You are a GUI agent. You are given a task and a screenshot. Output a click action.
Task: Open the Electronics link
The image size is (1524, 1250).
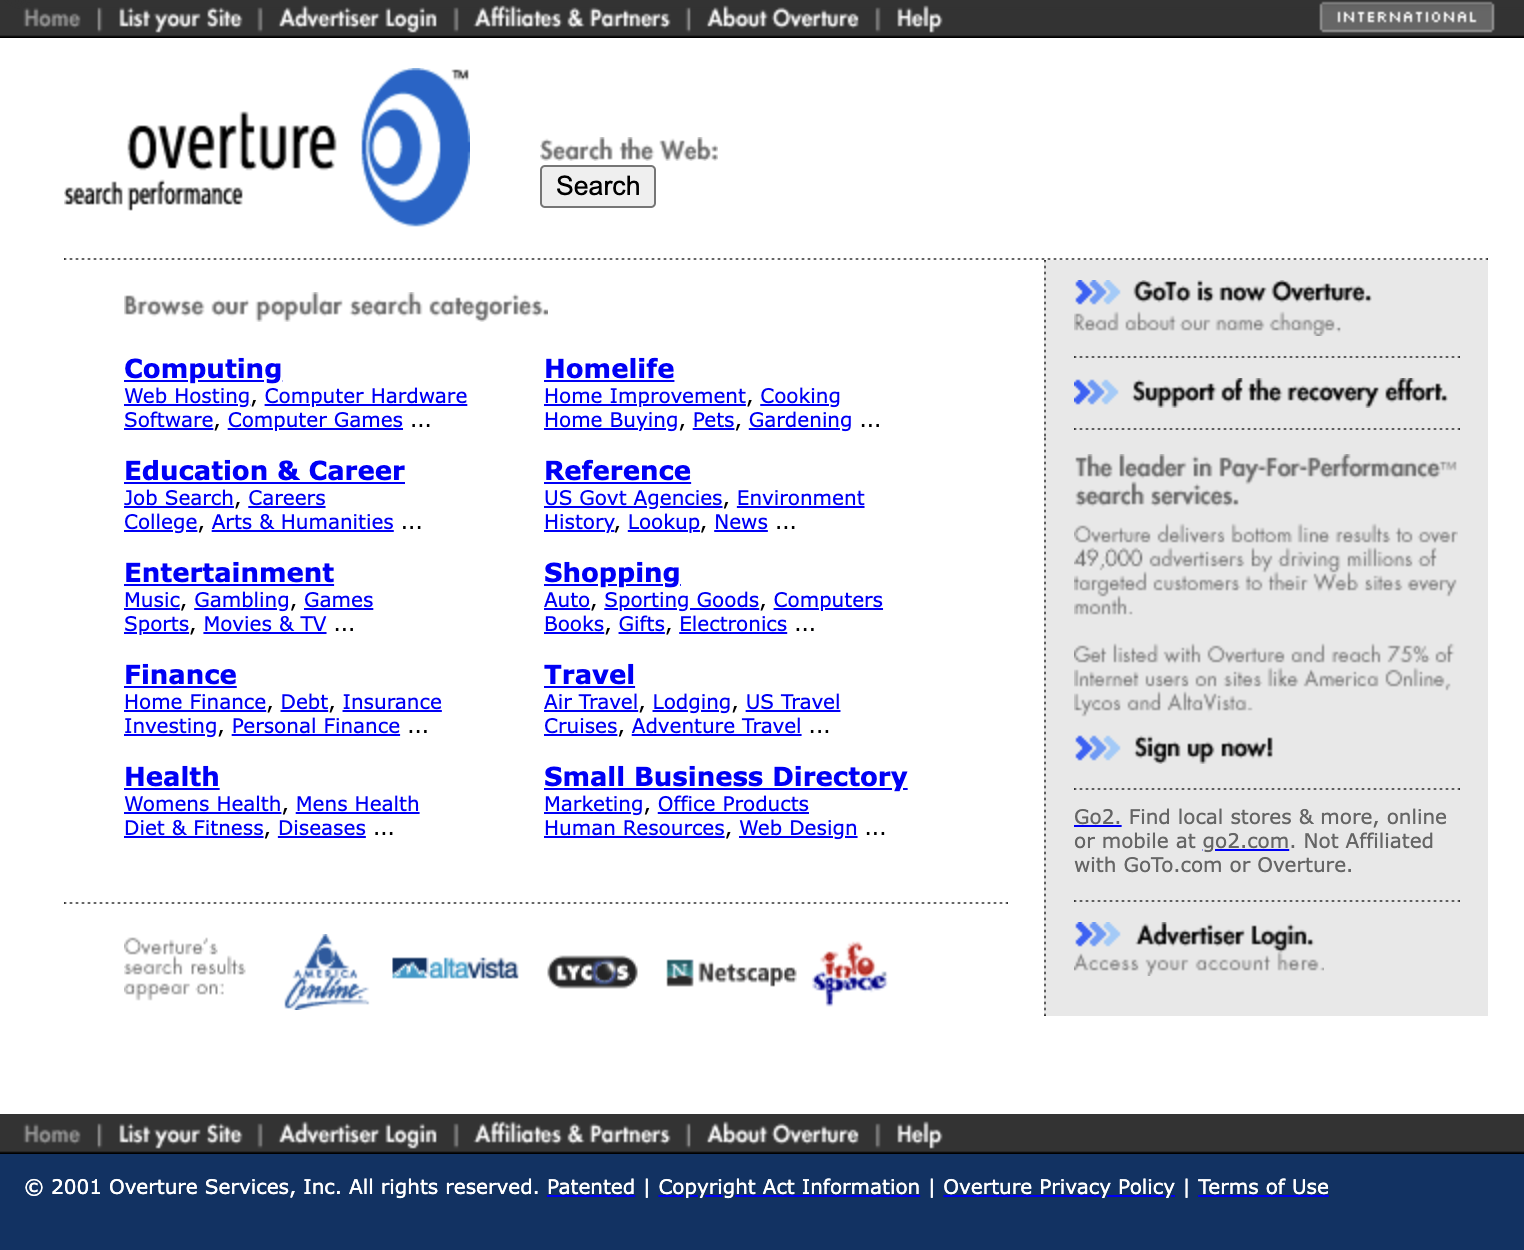(x=733, y=624)
